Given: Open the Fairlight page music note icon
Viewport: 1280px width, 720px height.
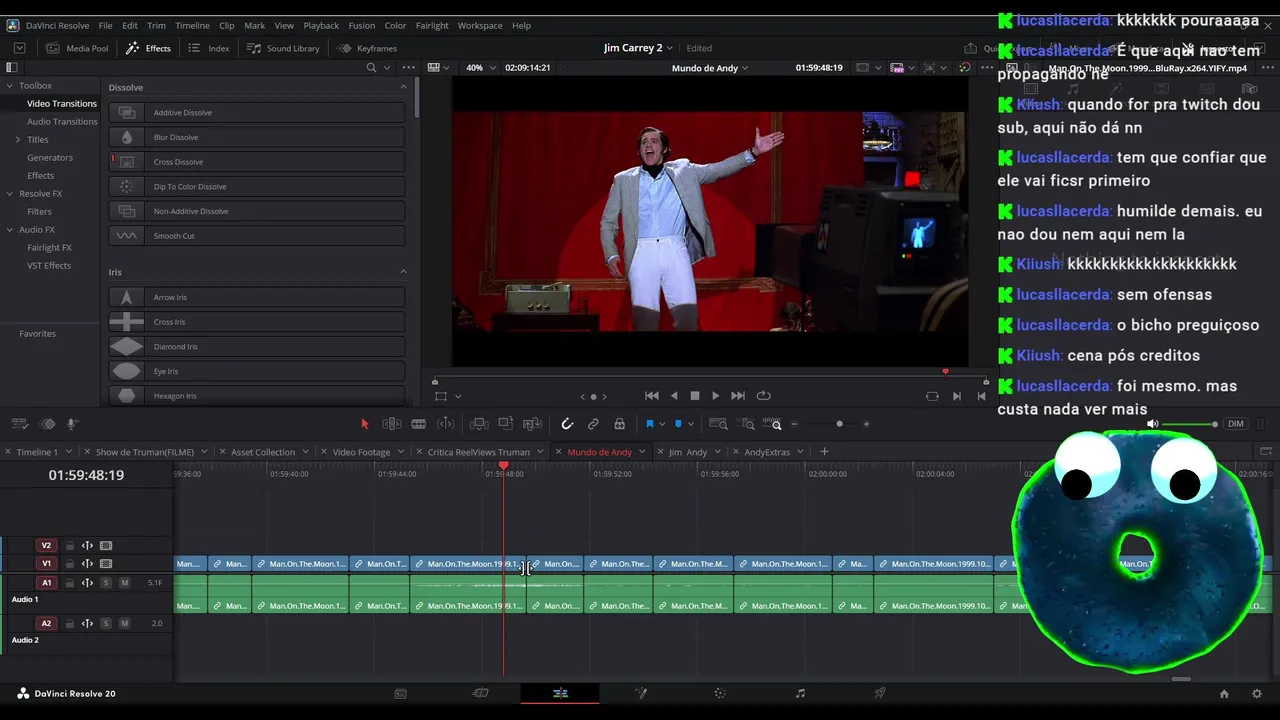Looking at the screenshot, I should pos(800,693).
